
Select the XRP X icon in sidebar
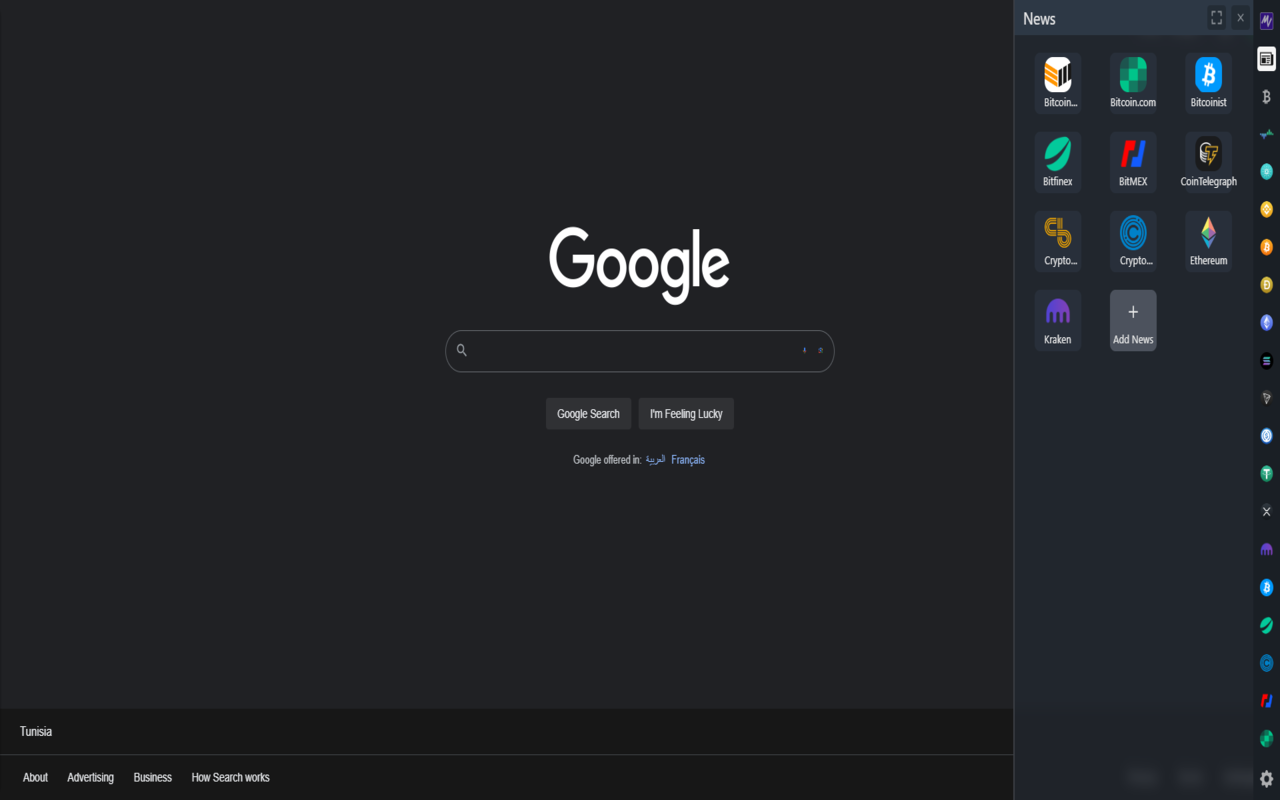coord(1266,511)
